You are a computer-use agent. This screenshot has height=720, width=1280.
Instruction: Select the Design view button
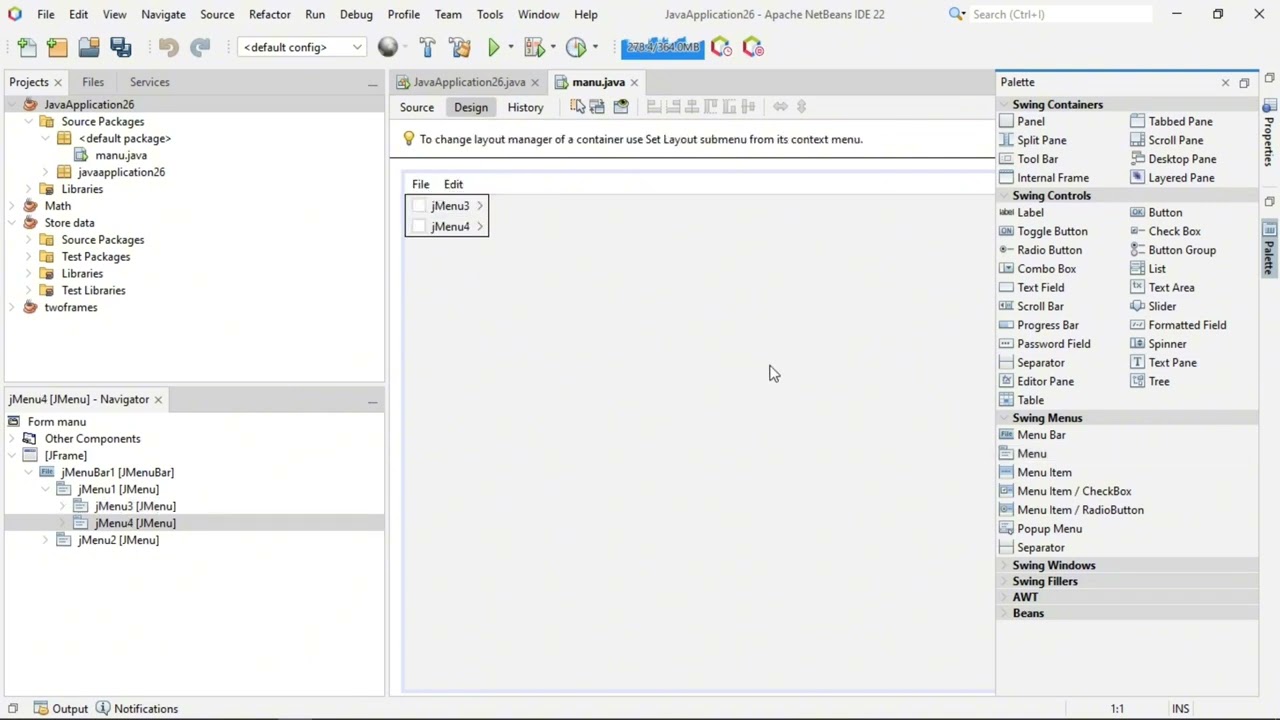[471, 107]
